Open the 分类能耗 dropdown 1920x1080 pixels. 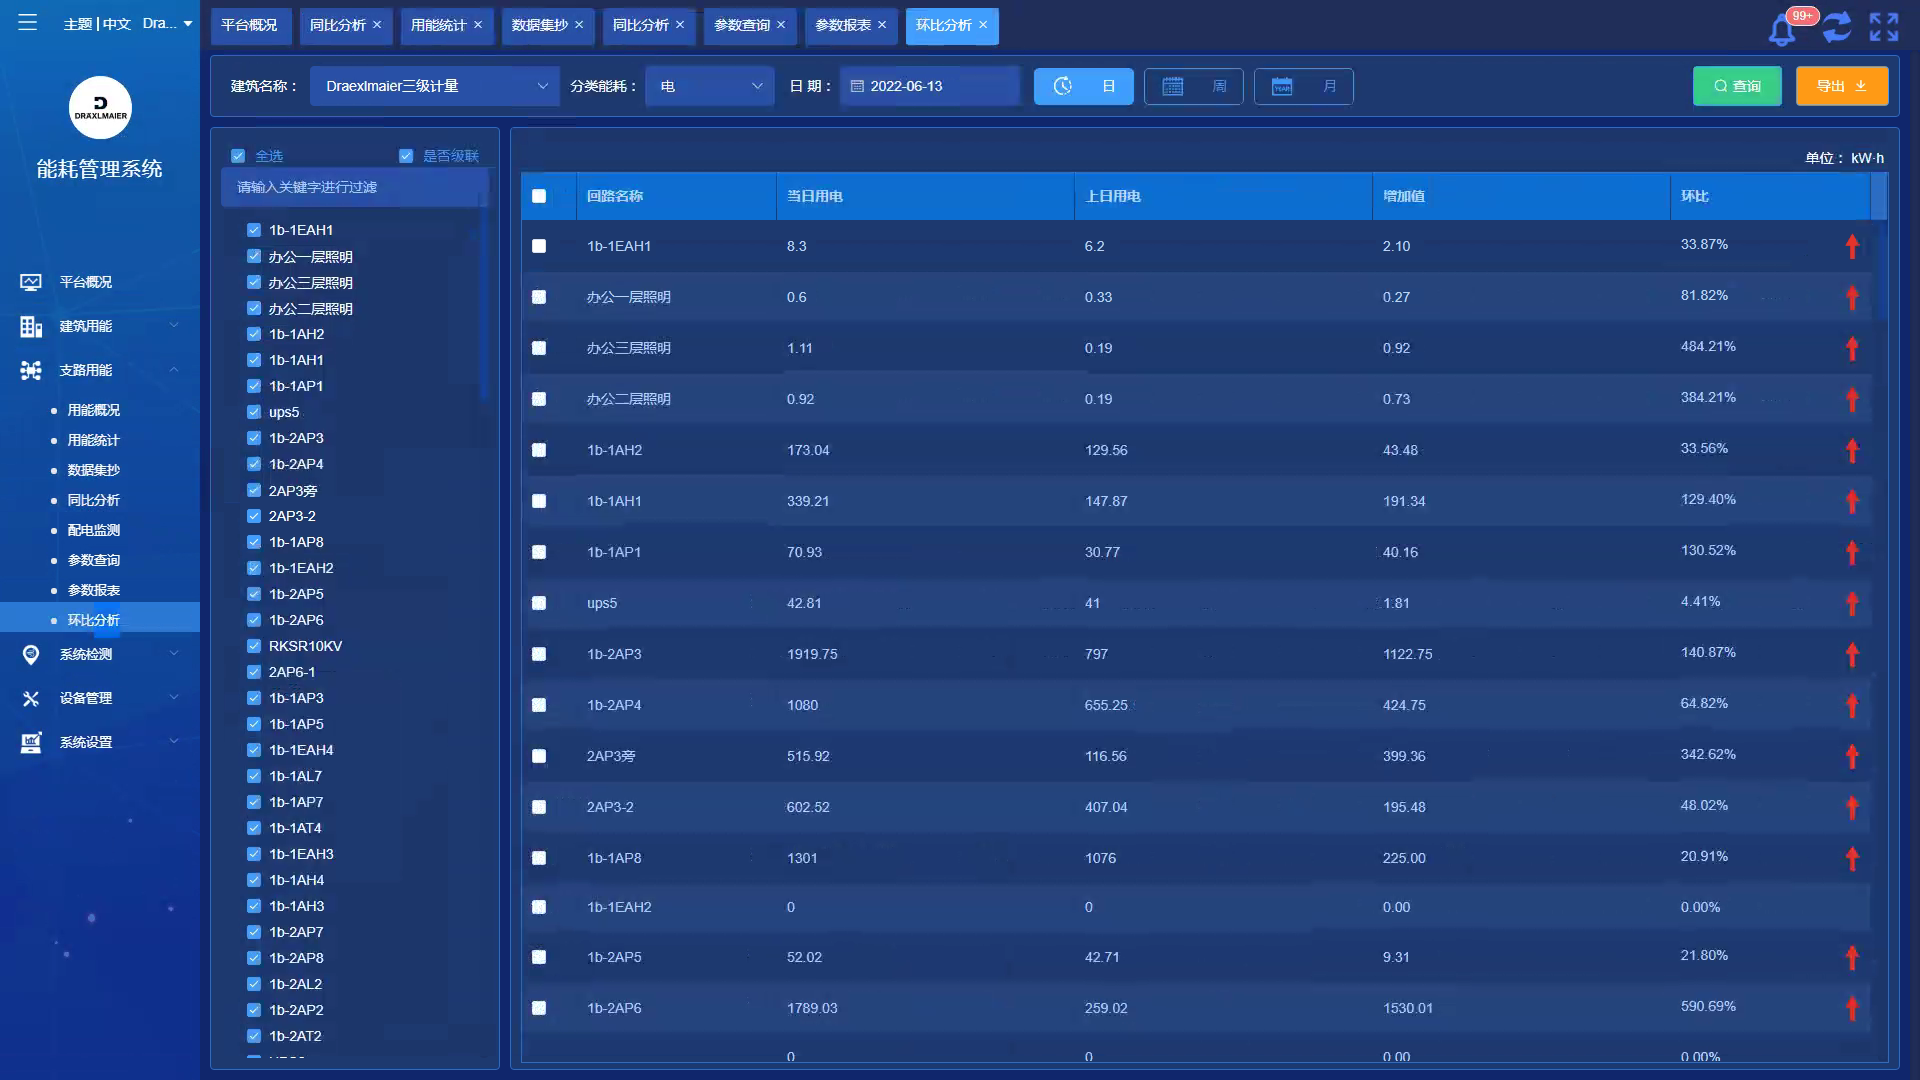709,86
